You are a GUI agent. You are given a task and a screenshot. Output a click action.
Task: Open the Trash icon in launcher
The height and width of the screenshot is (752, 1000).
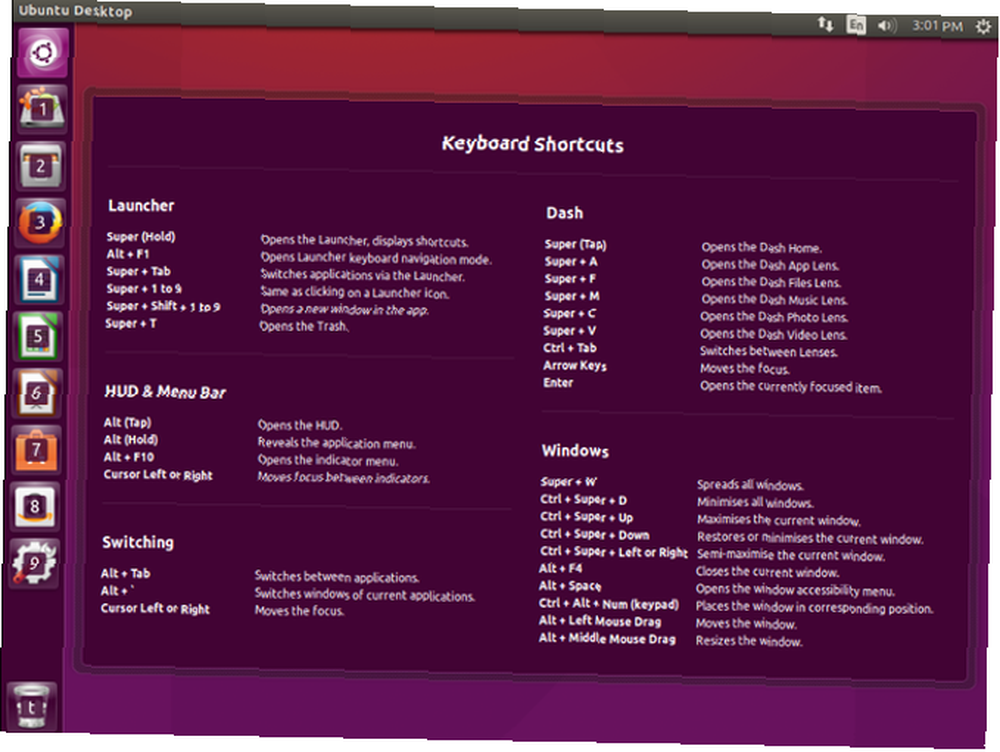tap(31, 705)
